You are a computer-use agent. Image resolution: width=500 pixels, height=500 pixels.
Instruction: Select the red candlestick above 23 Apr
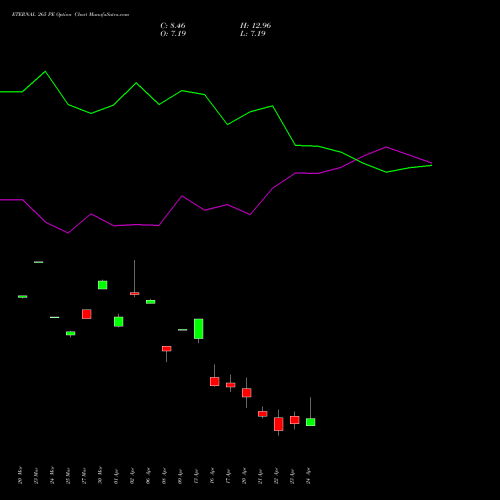(x=295, y=420)
